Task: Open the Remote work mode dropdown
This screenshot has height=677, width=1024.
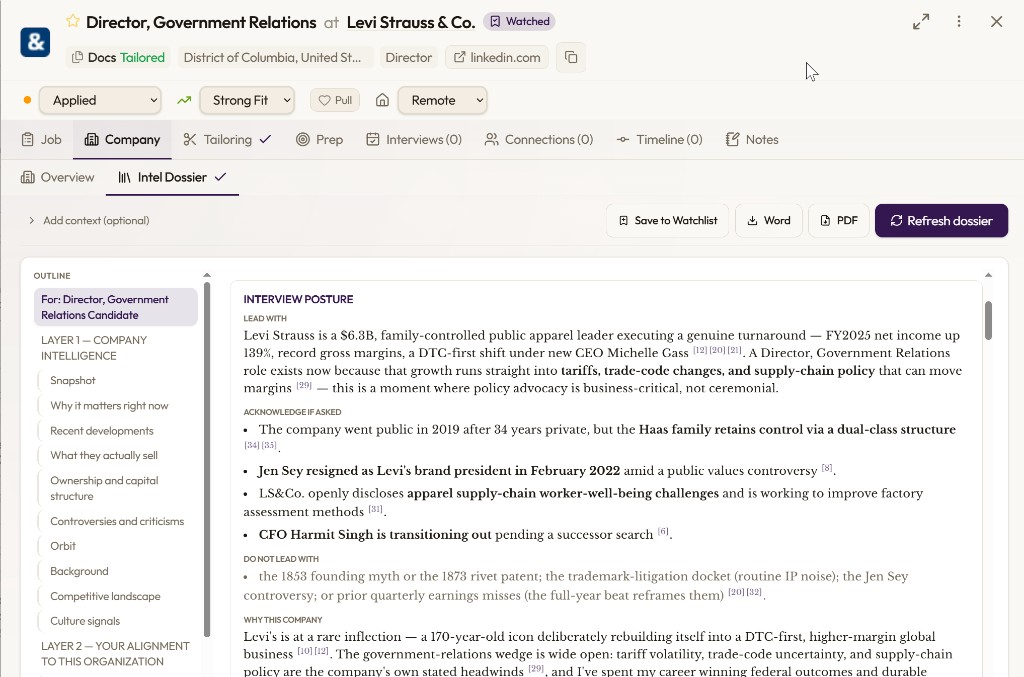Action: click(442, 100)
